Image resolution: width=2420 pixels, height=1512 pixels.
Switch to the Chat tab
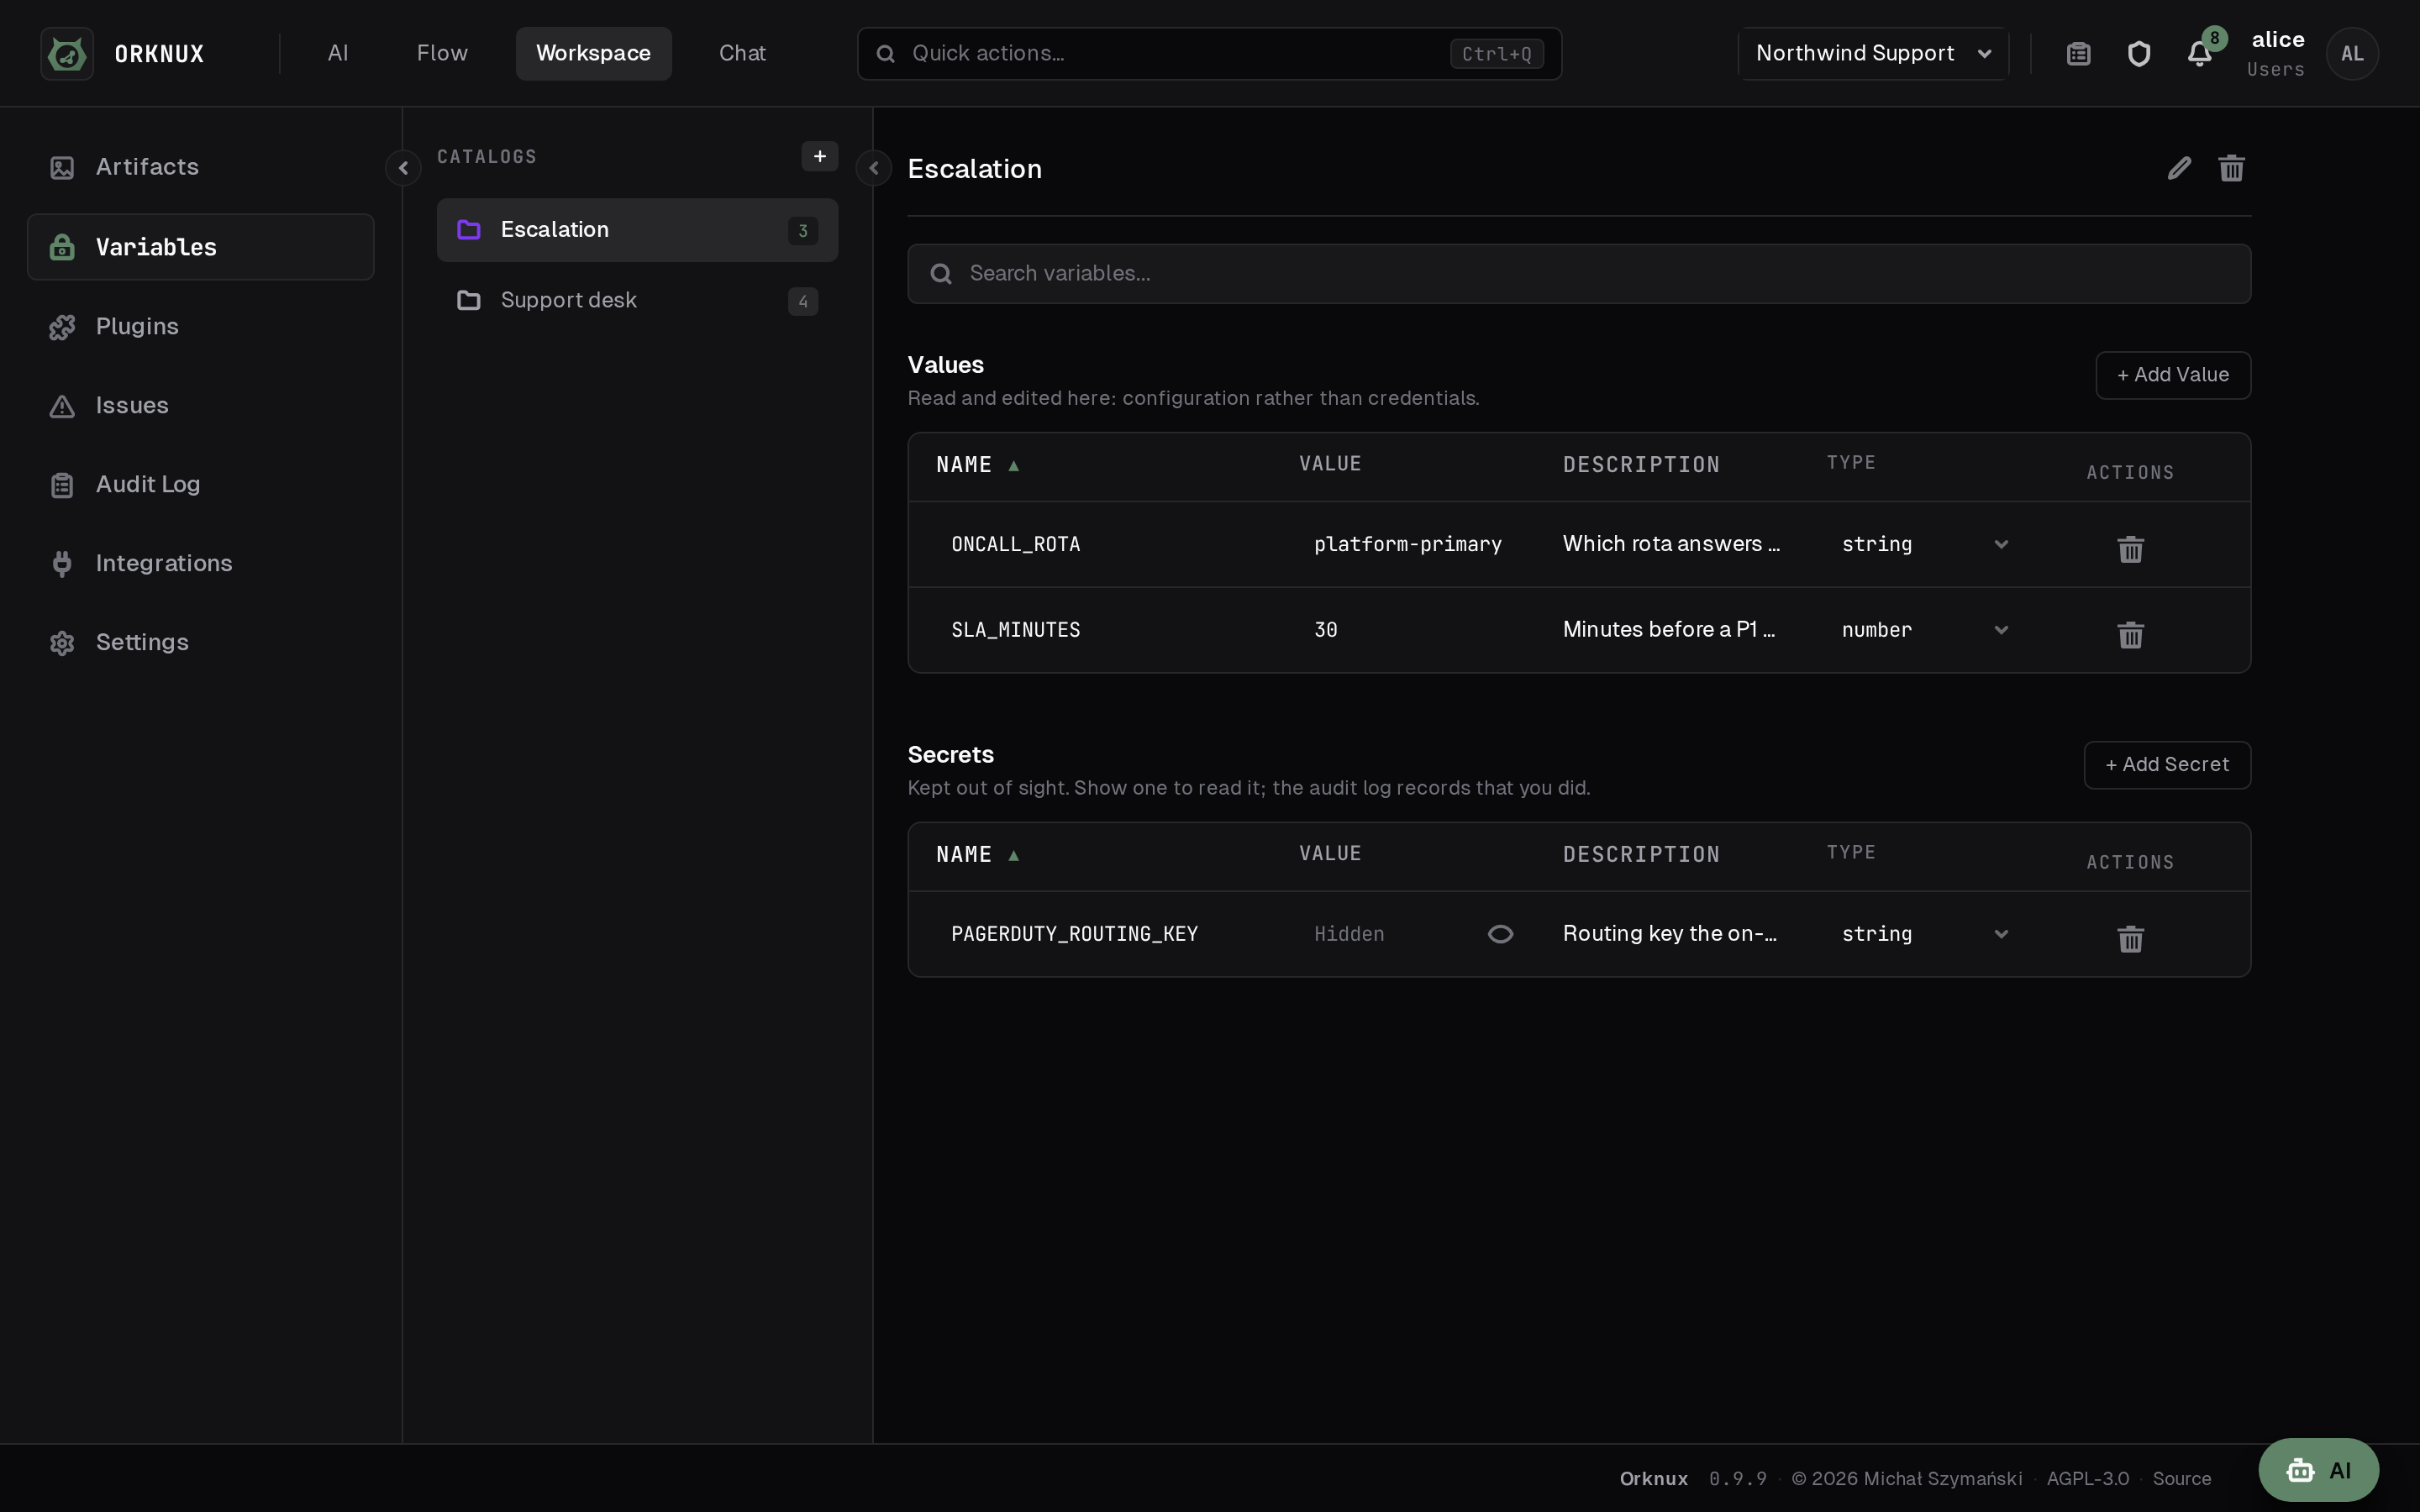click(742, 53)
